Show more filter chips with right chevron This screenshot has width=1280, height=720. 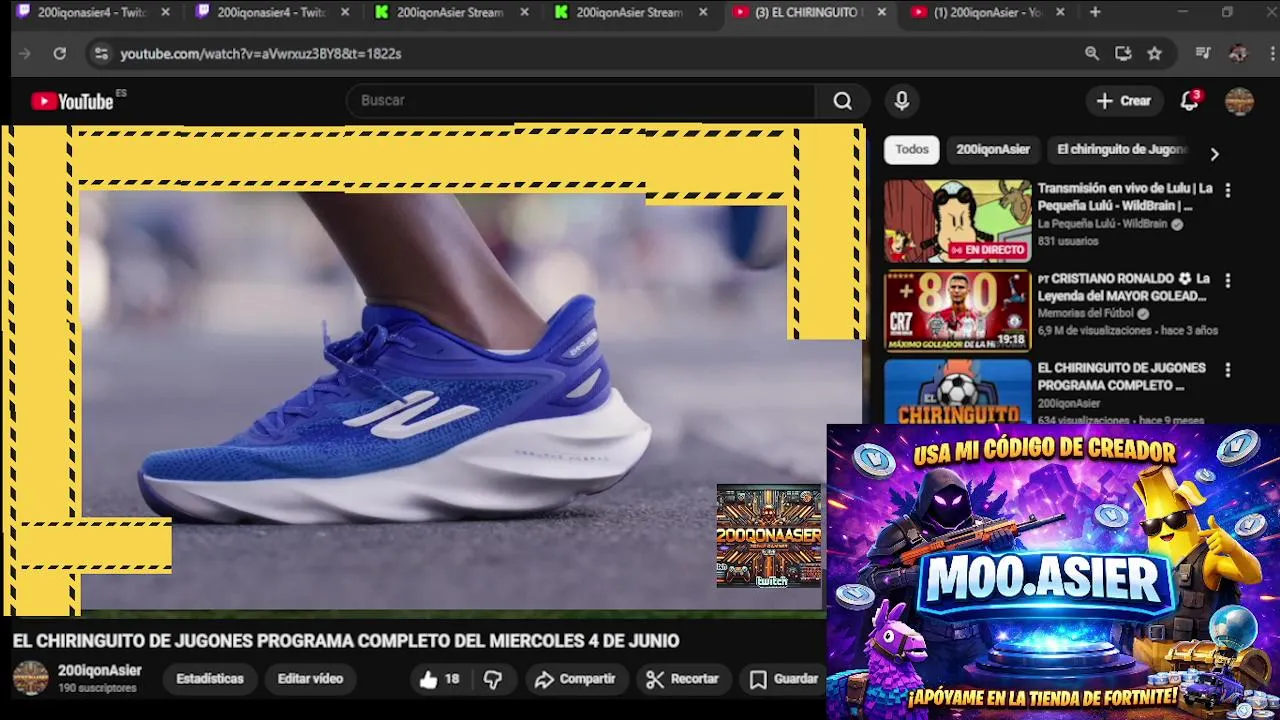[x=1214, y=154]
